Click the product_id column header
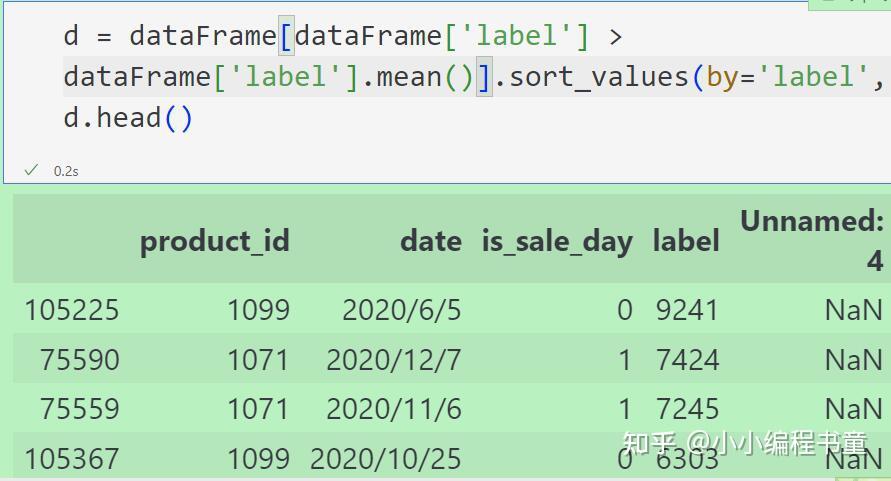 point(214,241)
